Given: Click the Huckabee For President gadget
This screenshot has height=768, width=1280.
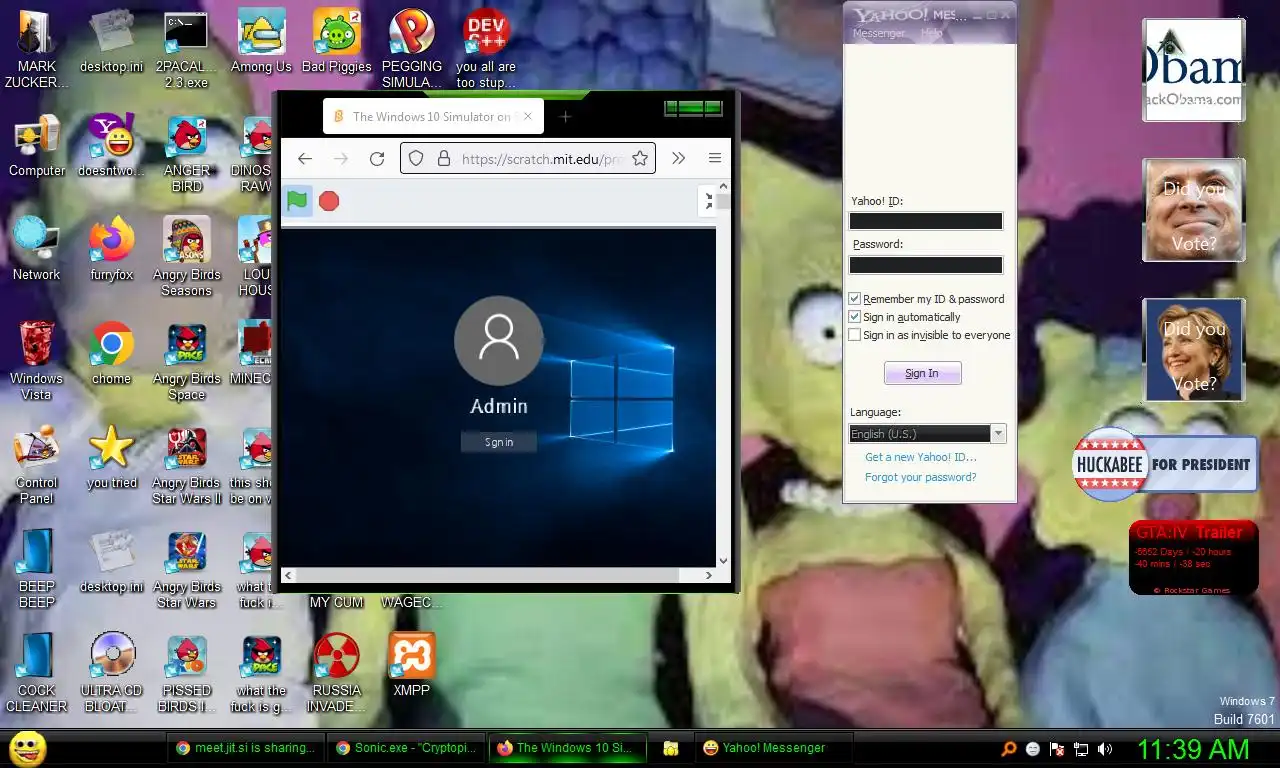Looking at the screenshot, I should coord(1164,464).
